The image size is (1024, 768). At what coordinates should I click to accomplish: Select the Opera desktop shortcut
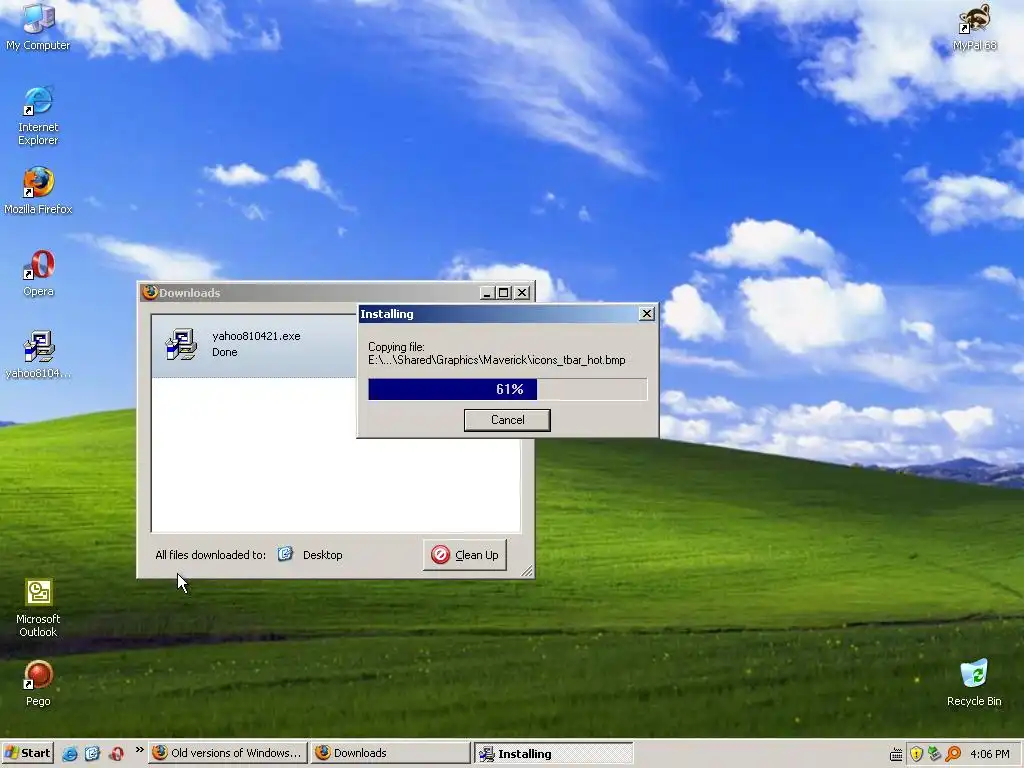tap(39, 273)
